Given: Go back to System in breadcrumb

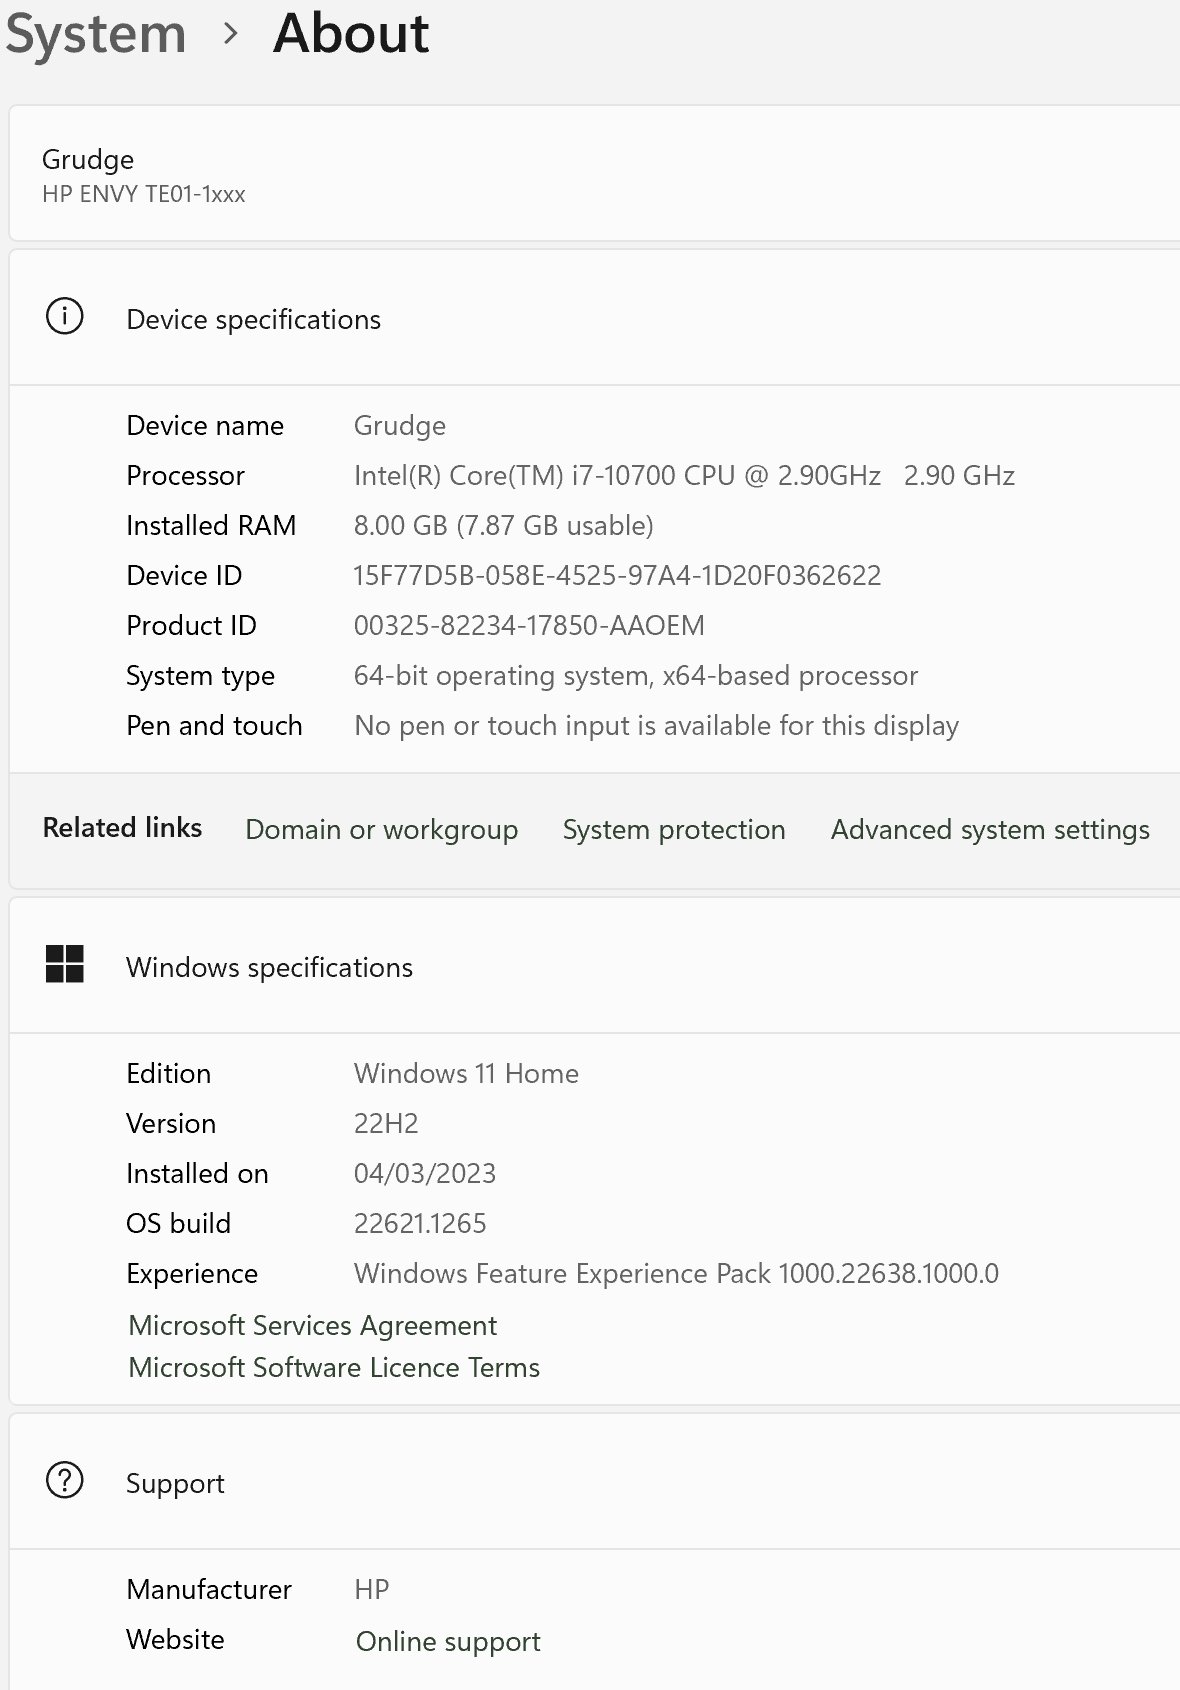Looking at the screenshot, I should [x=96, y=34].
